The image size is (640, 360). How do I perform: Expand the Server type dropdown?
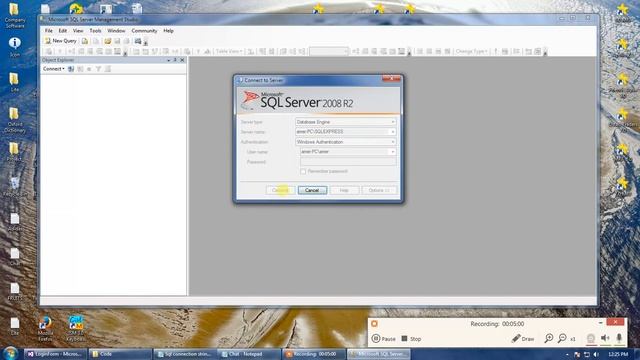(x=393, y=122)
